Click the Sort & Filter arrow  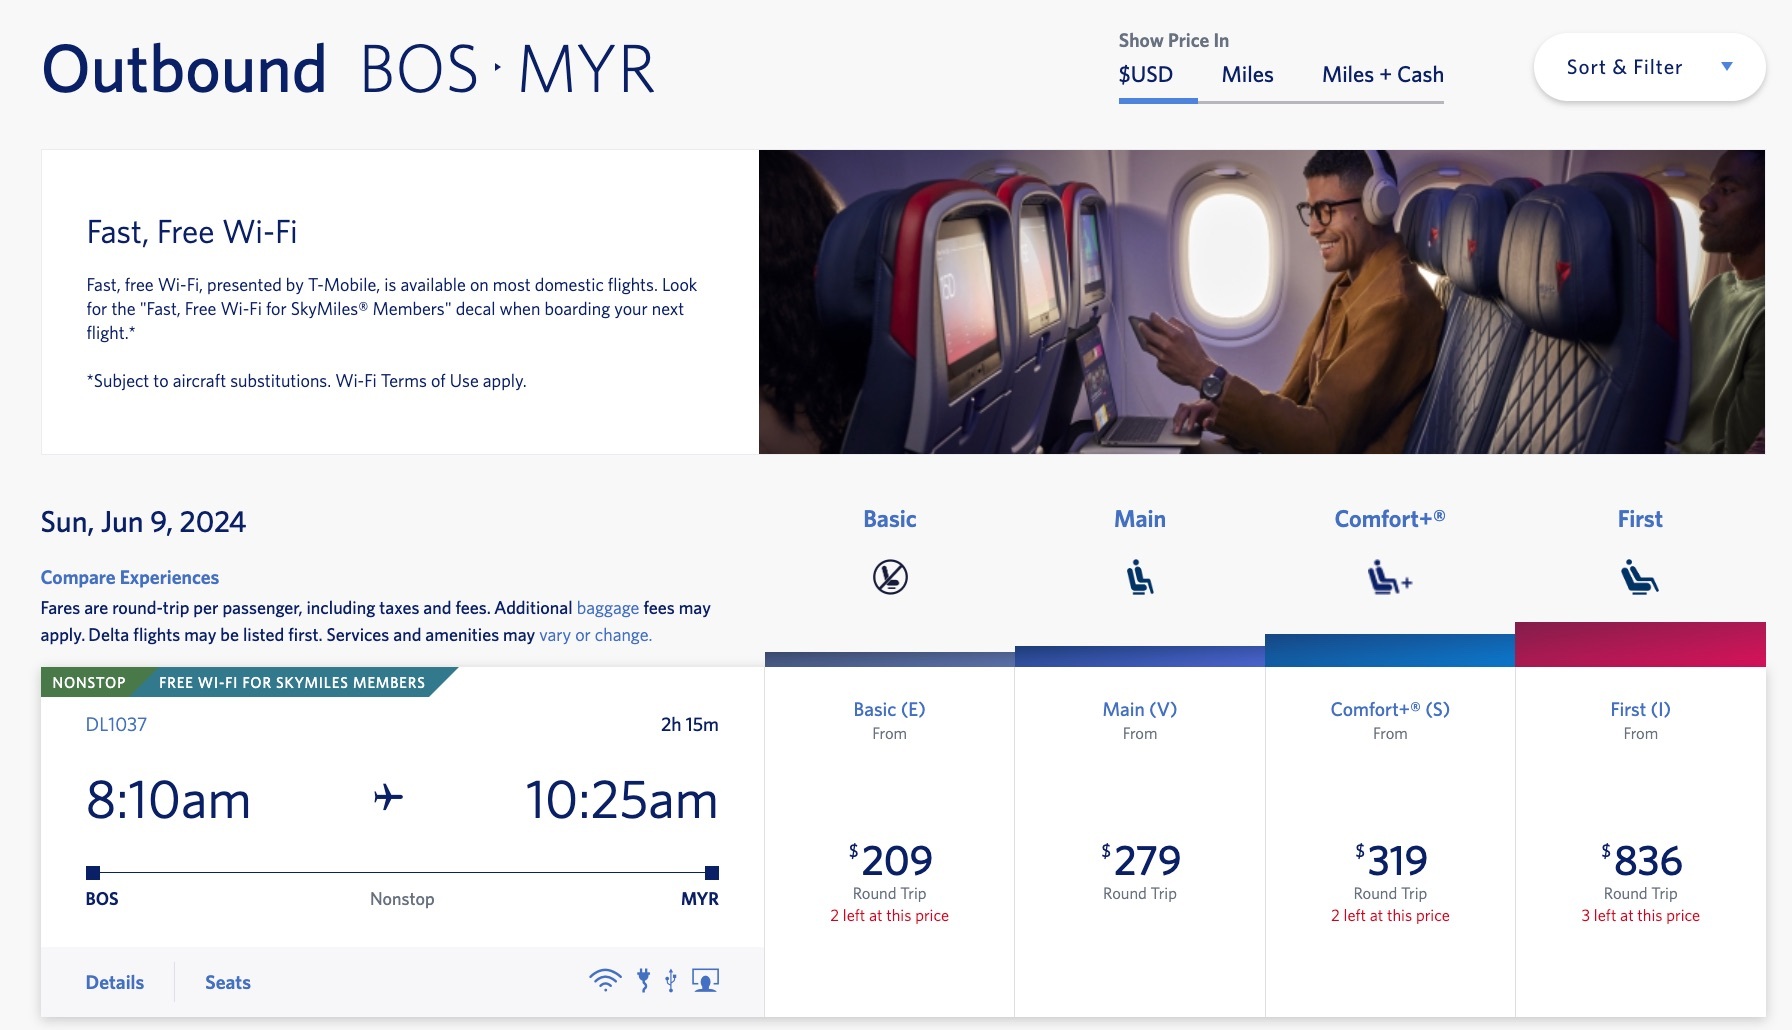[x=1726, y=67]
